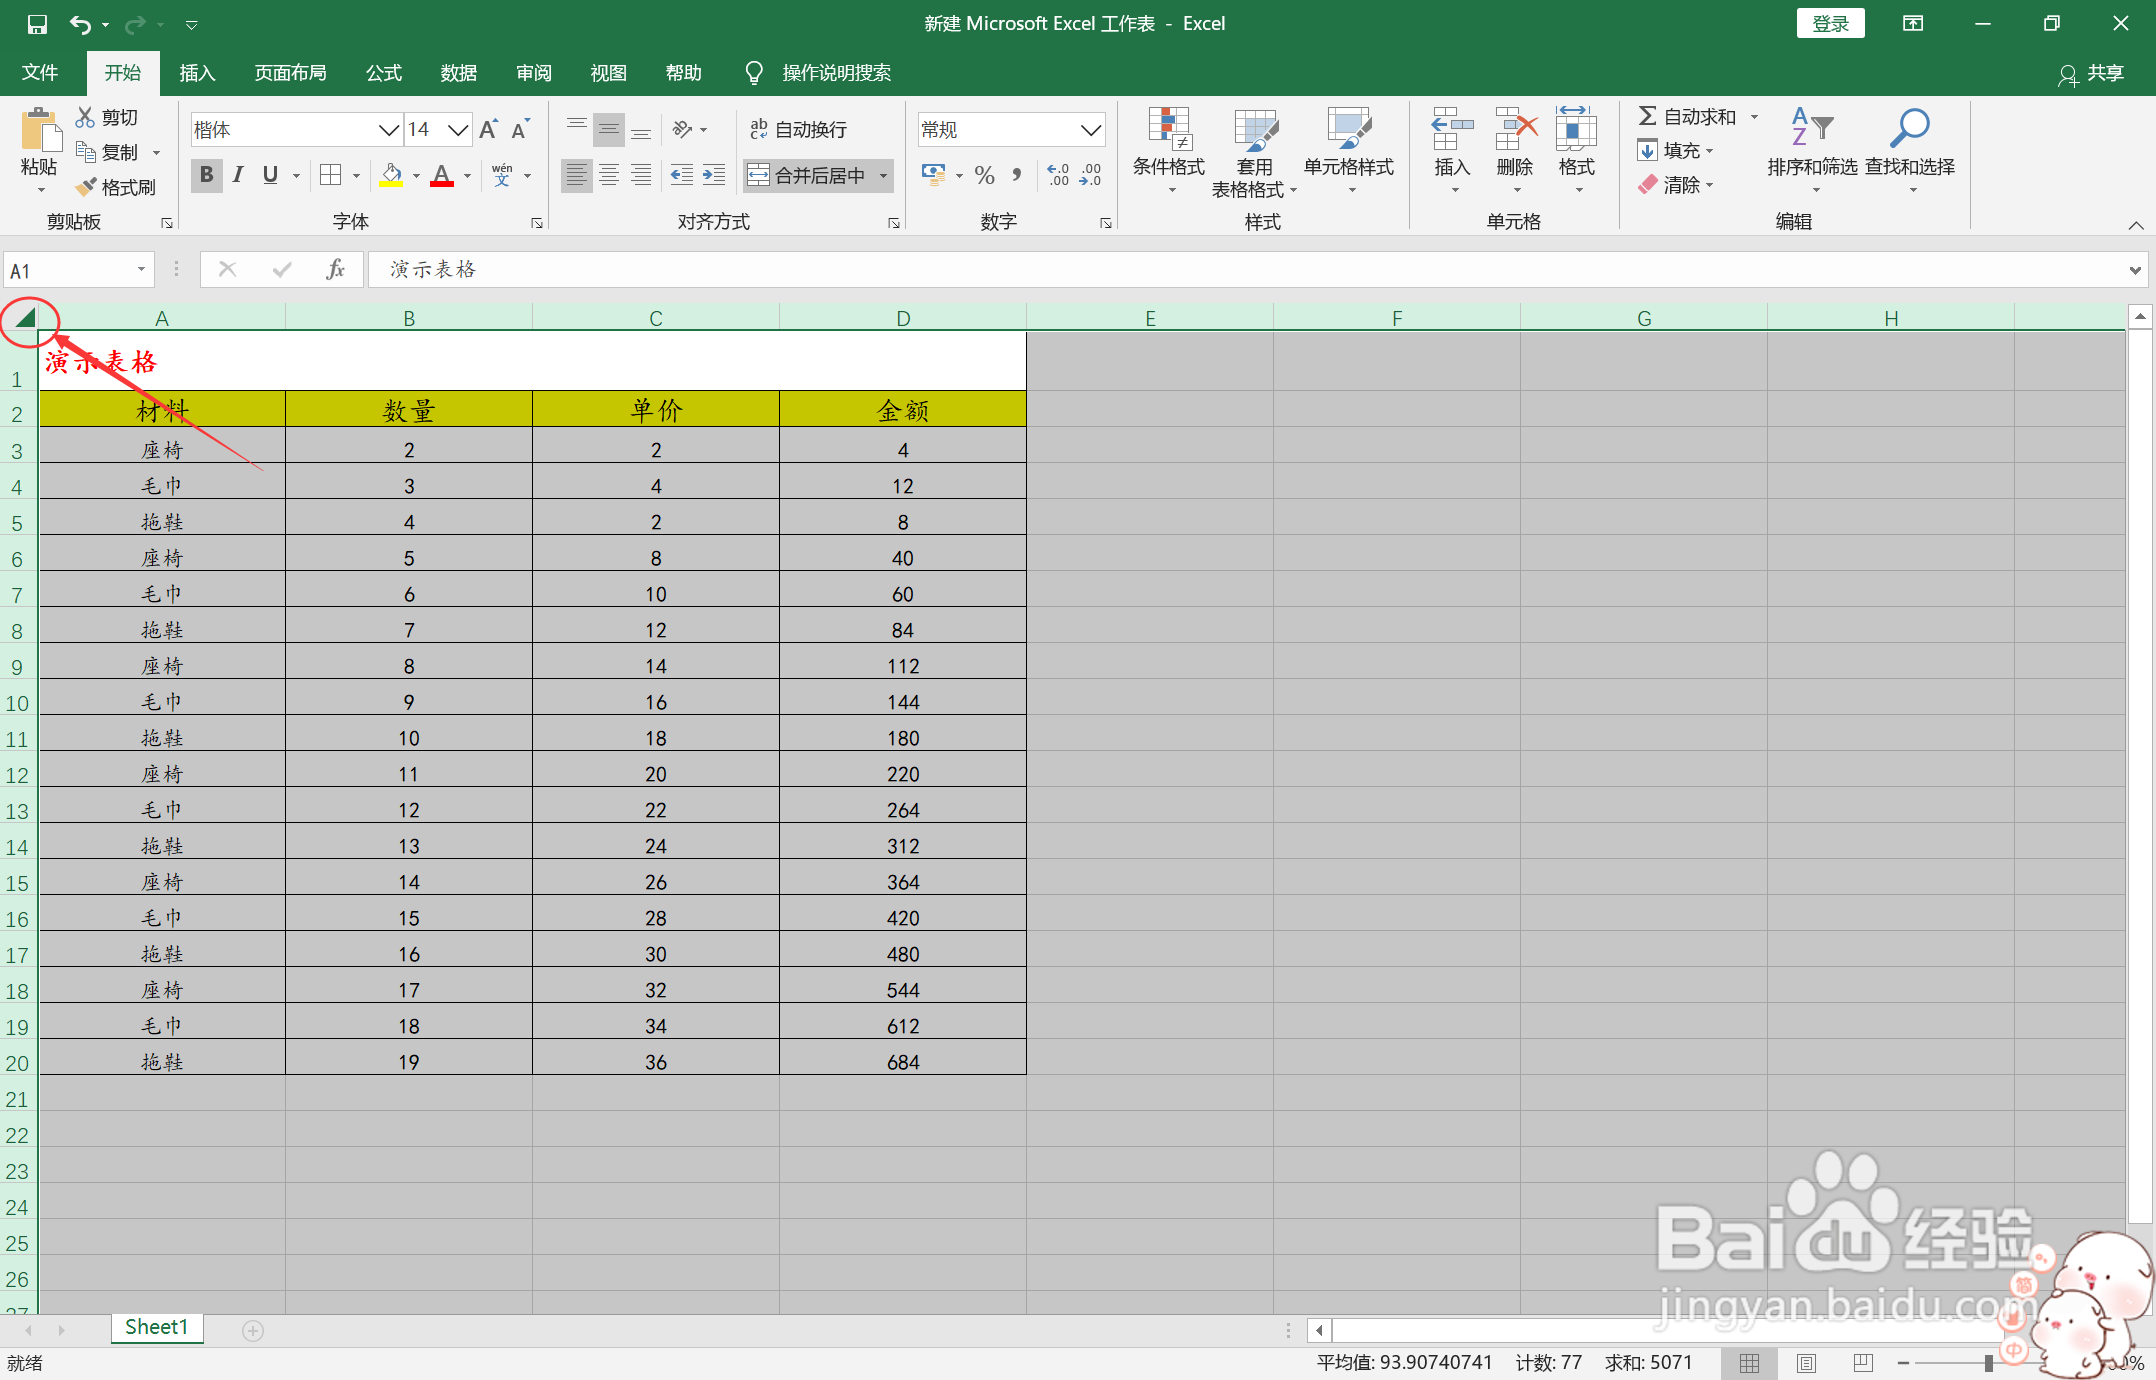Click the increase font size icon
This screenshot has height=1380, width=2156.
point(488,130)
